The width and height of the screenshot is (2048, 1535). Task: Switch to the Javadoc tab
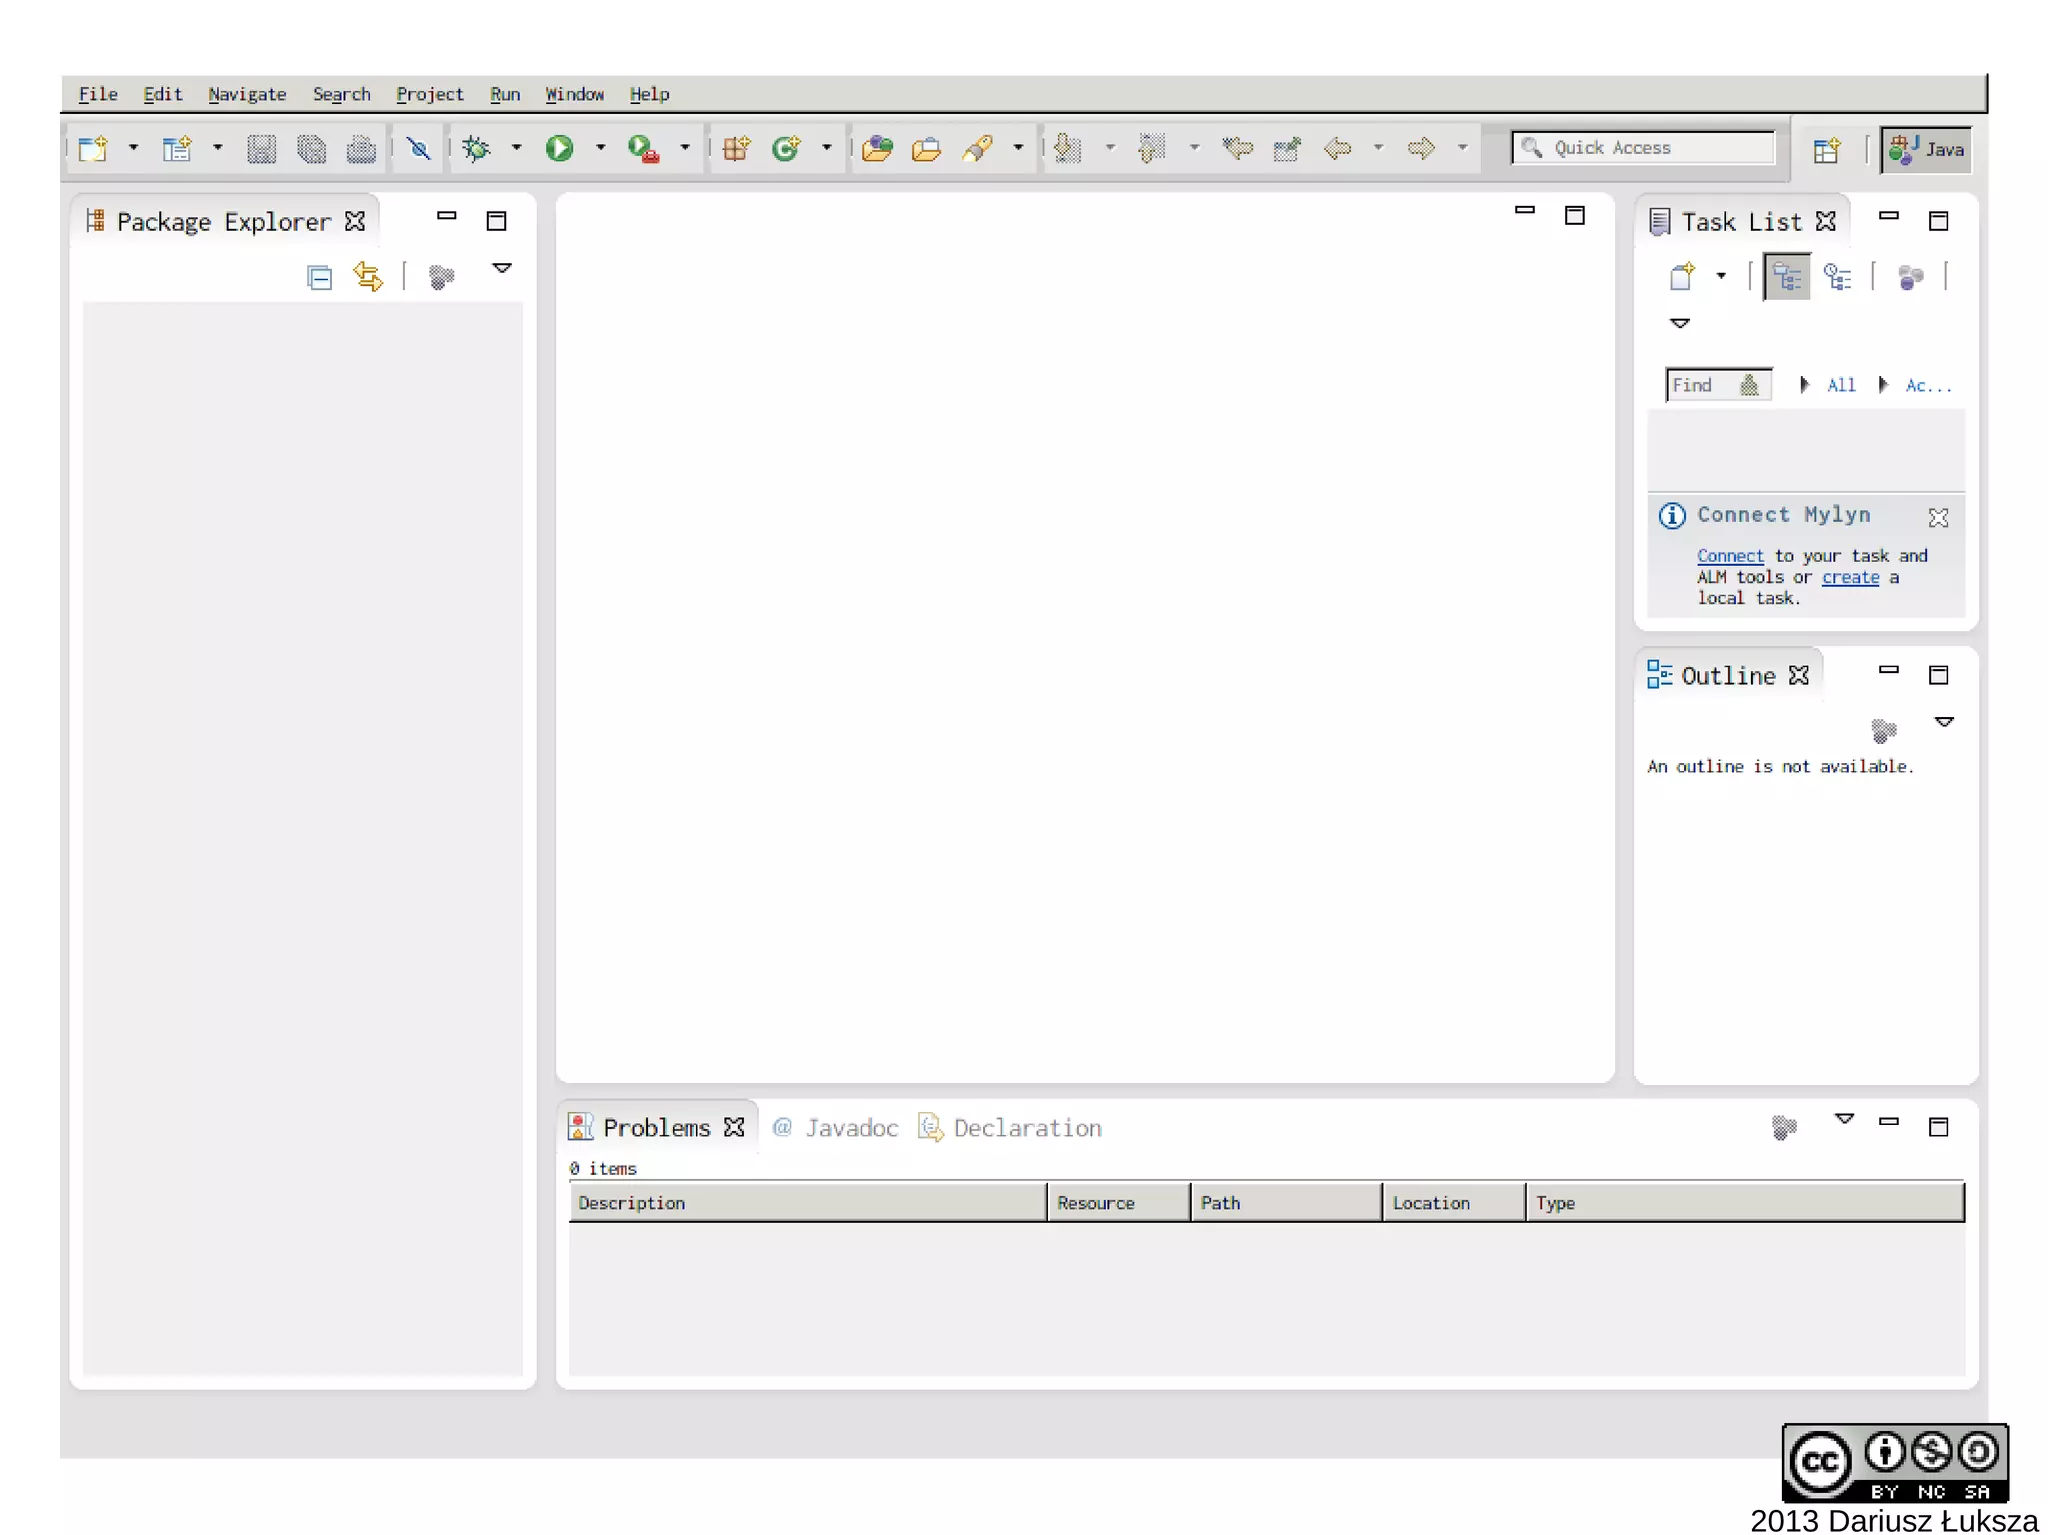(850, 1128)
